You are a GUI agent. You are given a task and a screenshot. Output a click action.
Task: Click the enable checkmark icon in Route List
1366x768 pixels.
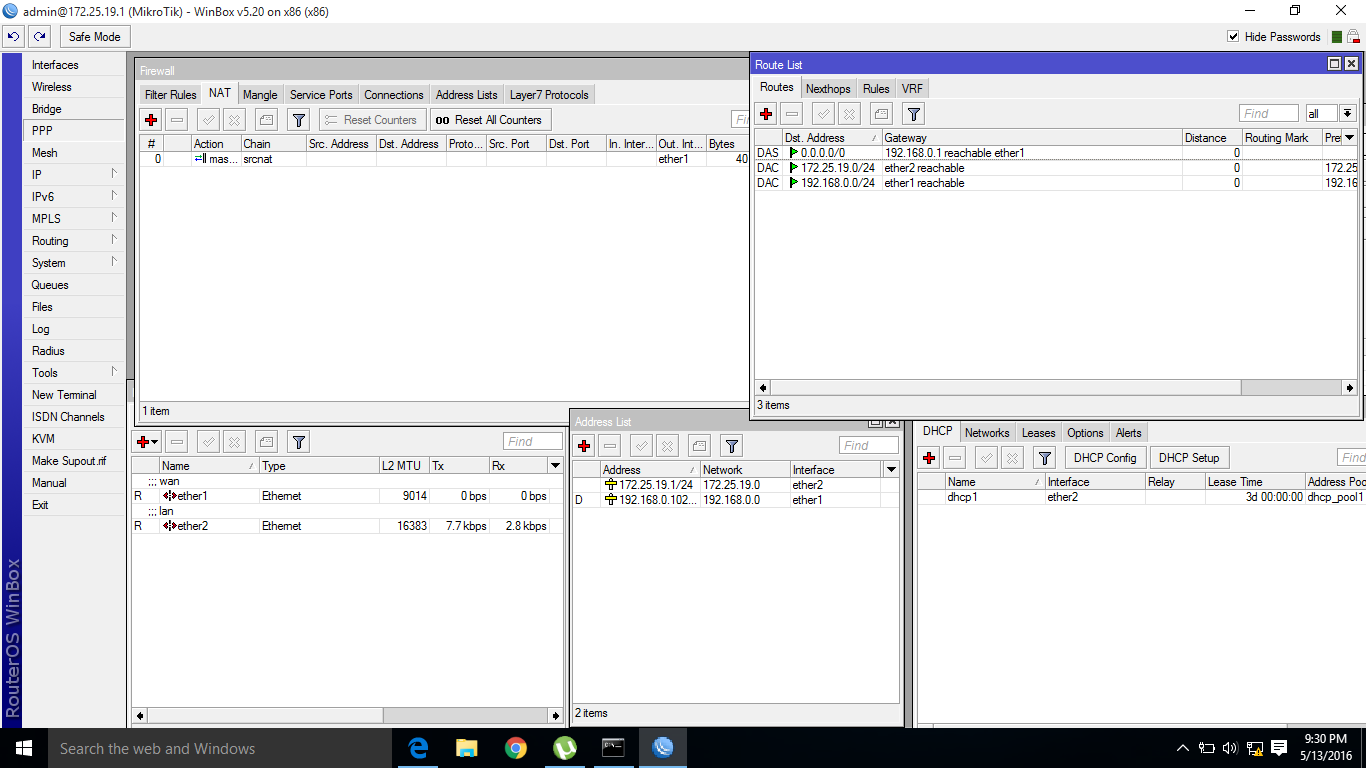click(x=823, y=114)
